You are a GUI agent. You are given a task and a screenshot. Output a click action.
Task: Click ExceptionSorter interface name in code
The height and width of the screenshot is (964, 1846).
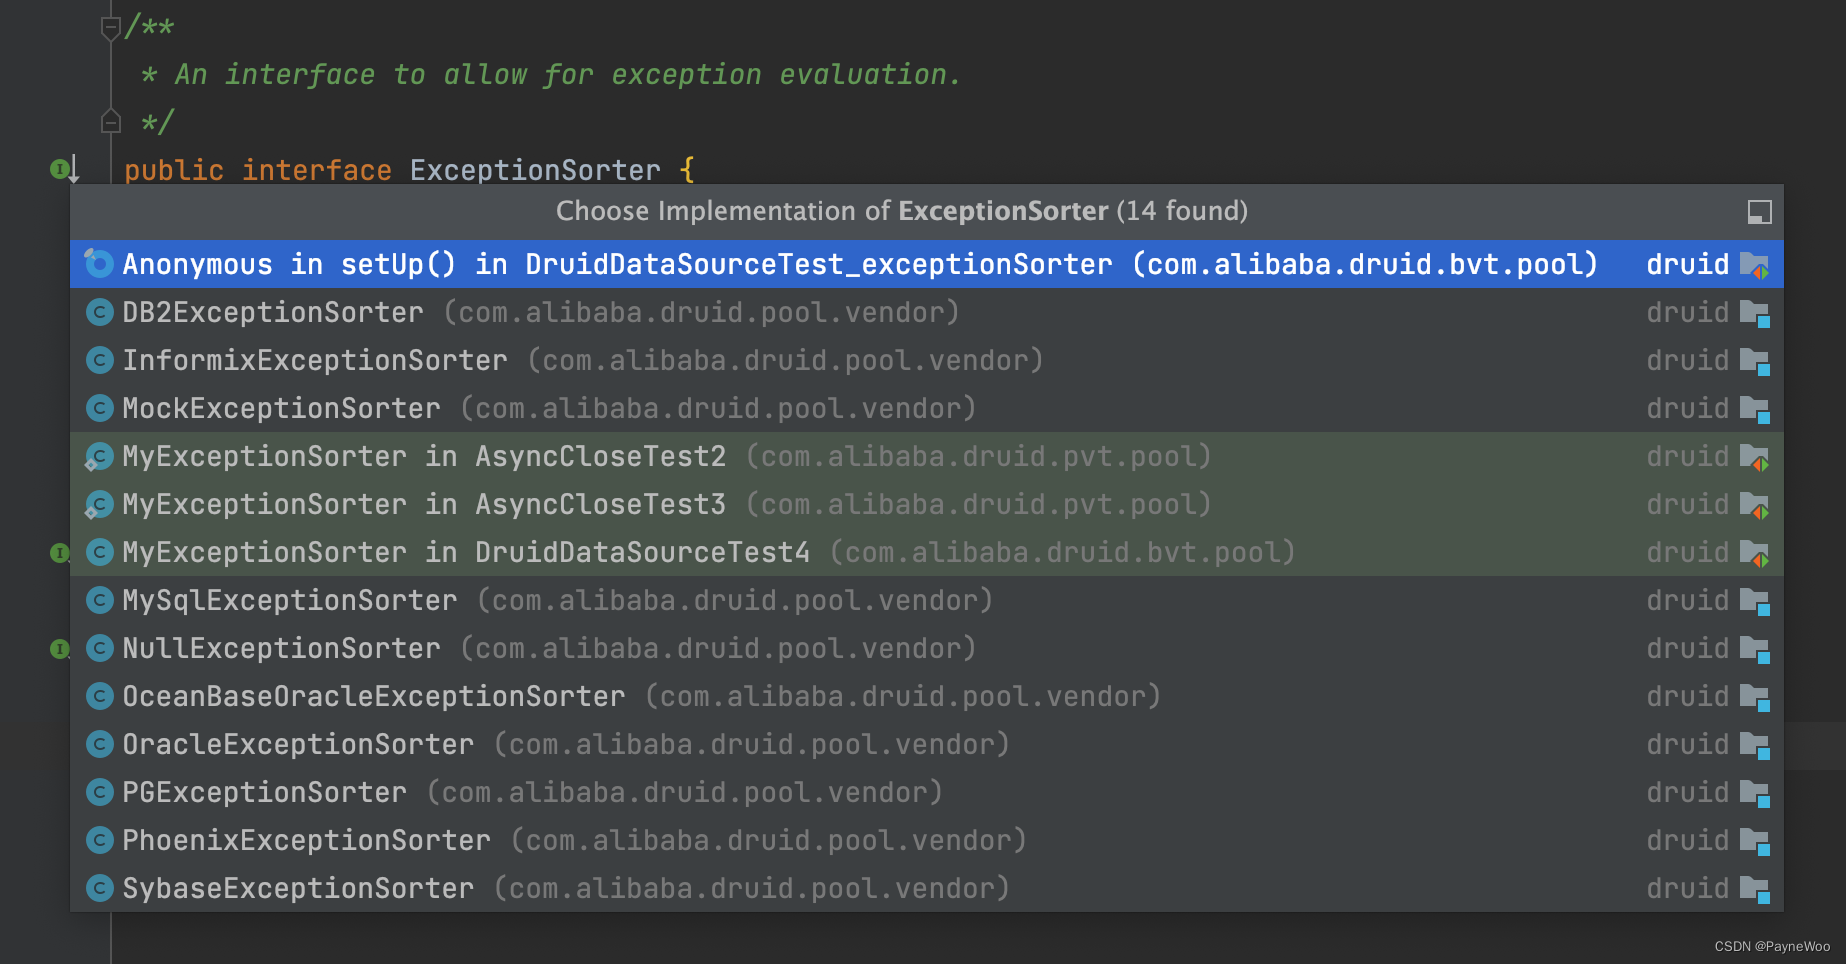click(x=535, y=170)
